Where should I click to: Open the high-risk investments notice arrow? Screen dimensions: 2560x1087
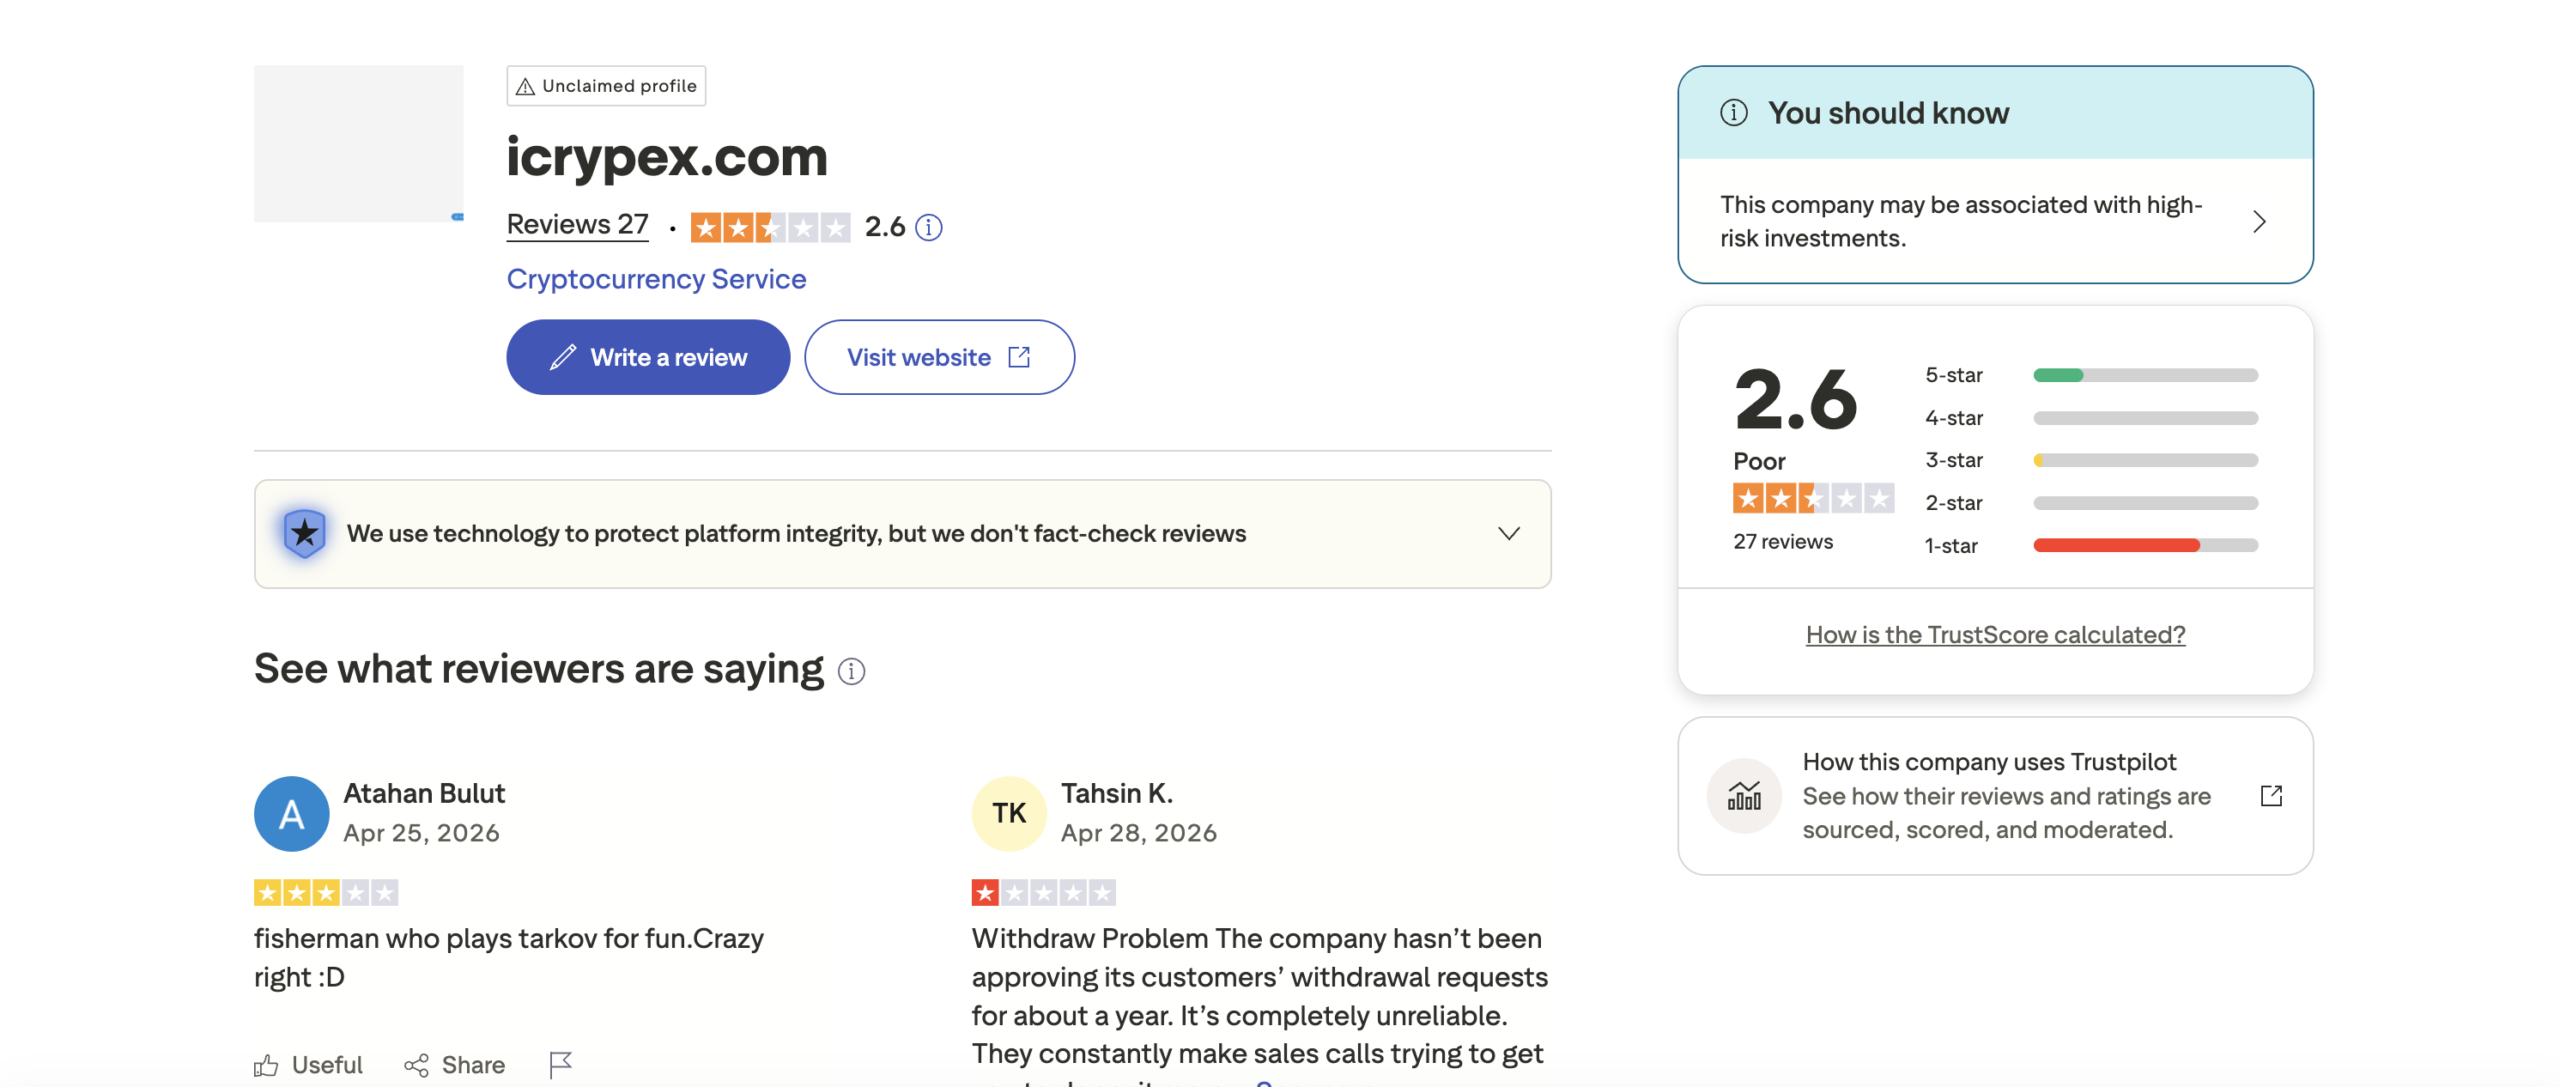tap(2259, 221)
